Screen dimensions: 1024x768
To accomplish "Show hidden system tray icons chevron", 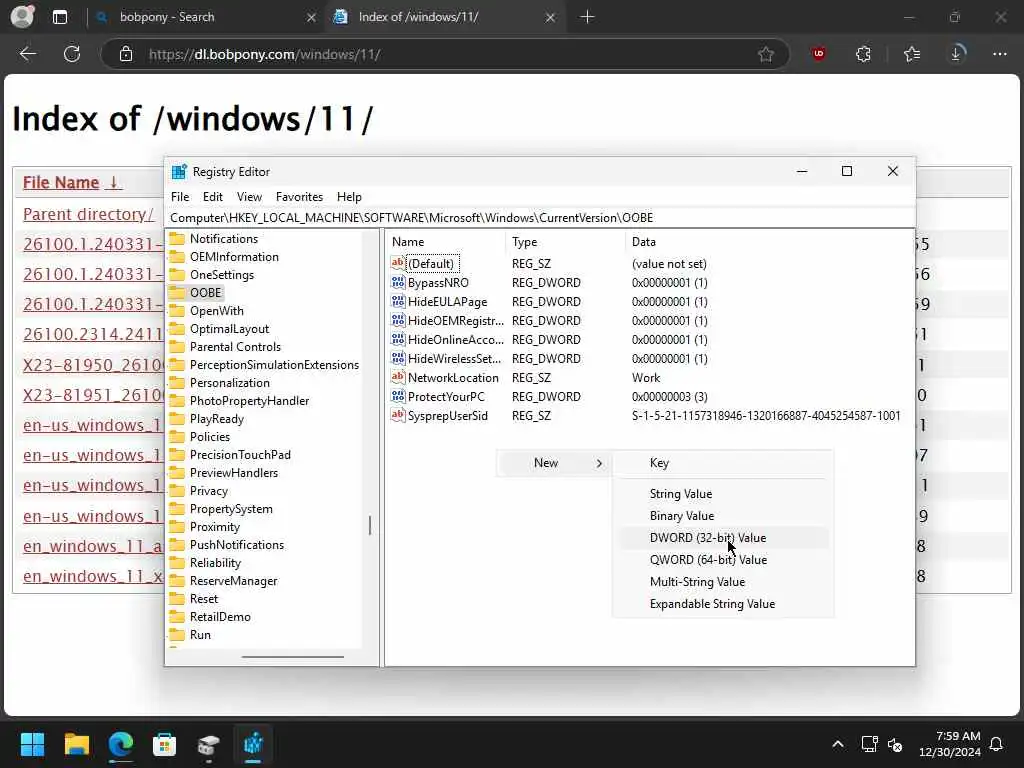I will pos(838,744).
